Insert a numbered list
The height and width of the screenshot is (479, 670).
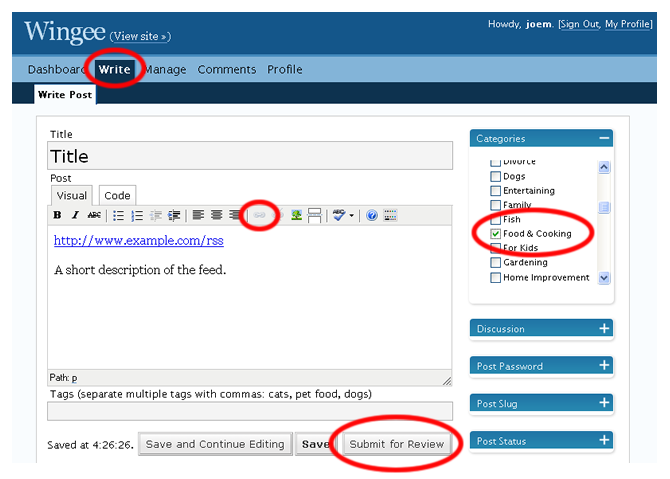click(137, 215)
